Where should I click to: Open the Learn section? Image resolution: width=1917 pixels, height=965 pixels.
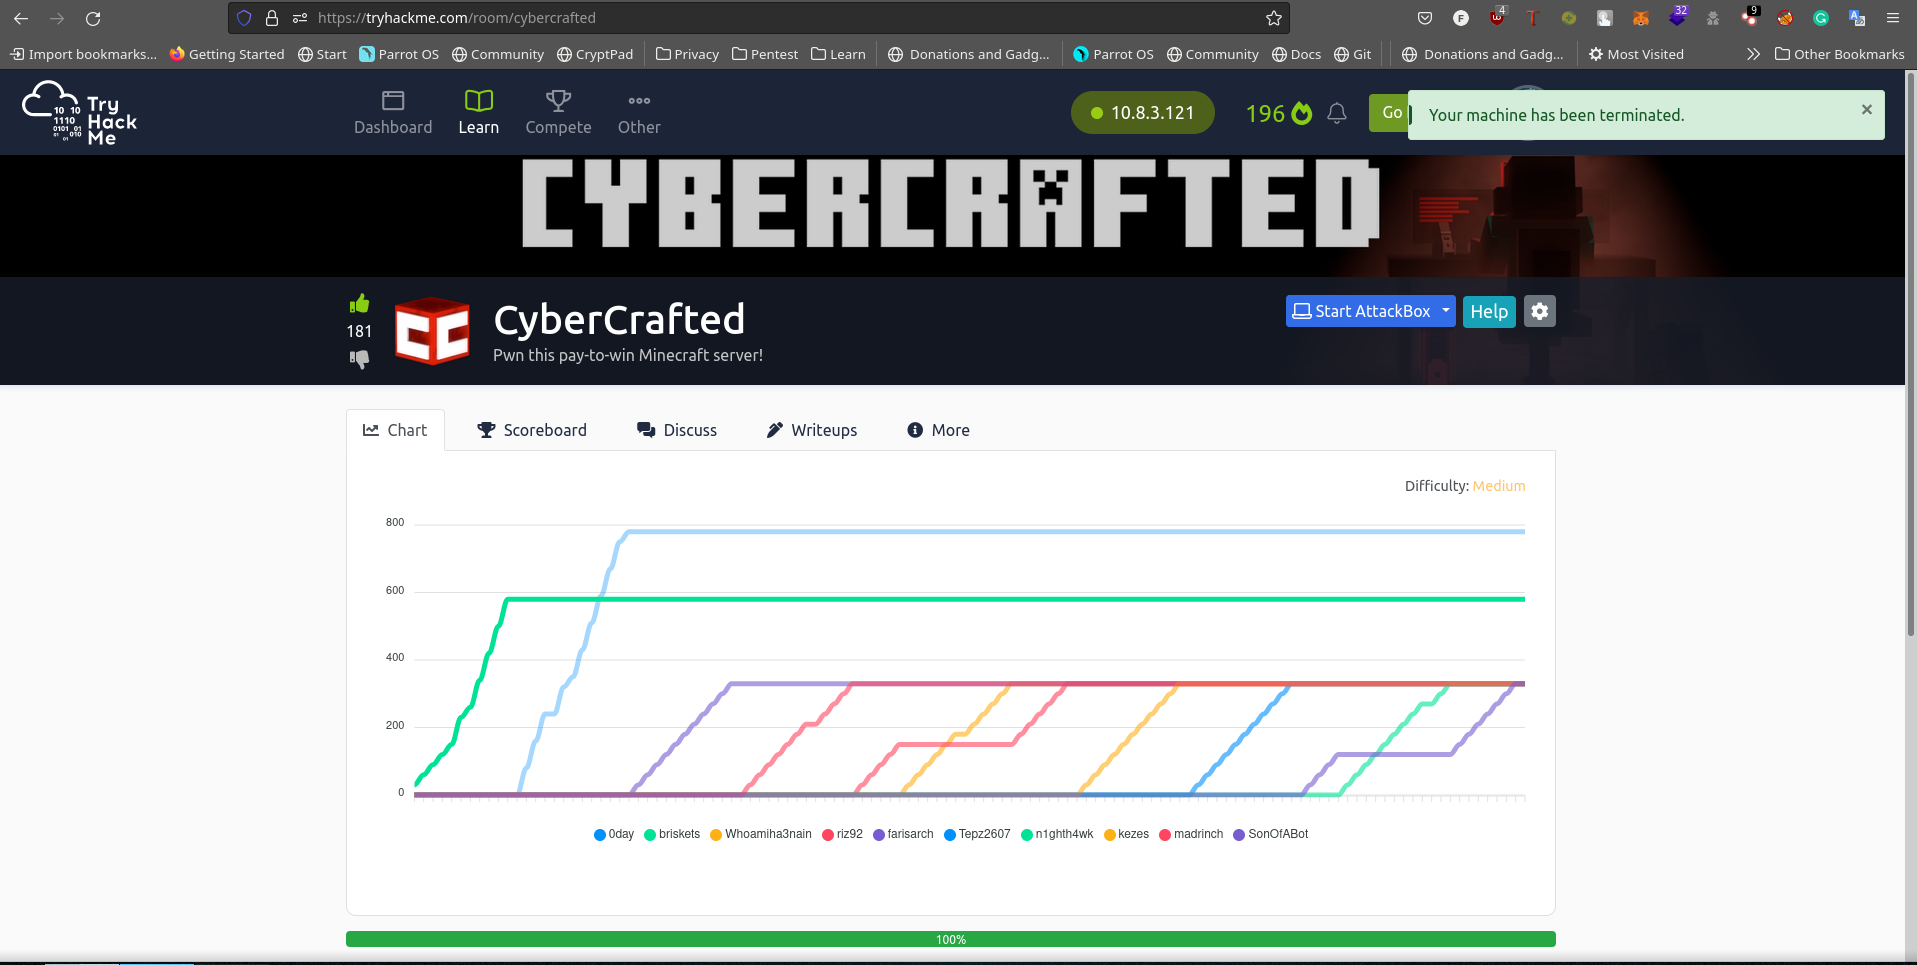click(x=479, y=114)
